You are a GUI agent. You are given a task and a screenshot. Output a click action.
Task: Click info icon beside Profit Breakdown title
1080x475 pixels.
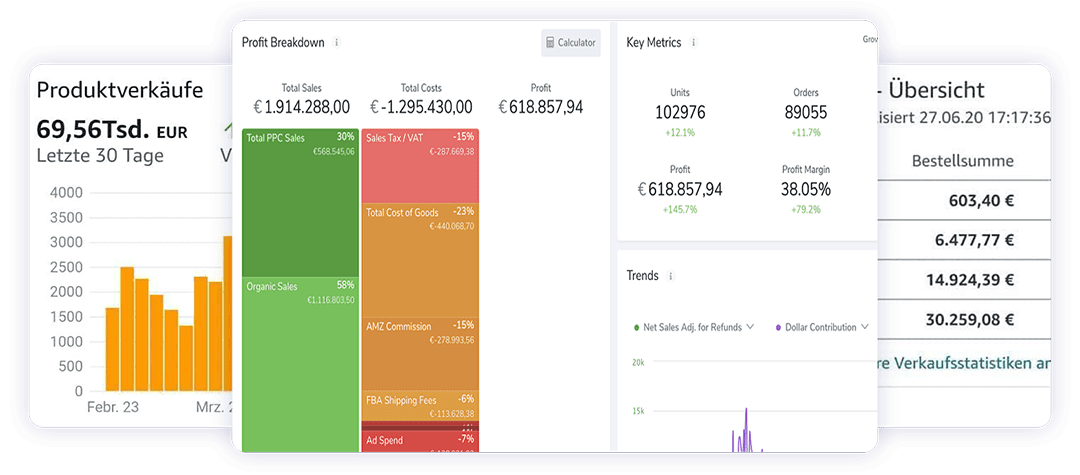[336, 43]
